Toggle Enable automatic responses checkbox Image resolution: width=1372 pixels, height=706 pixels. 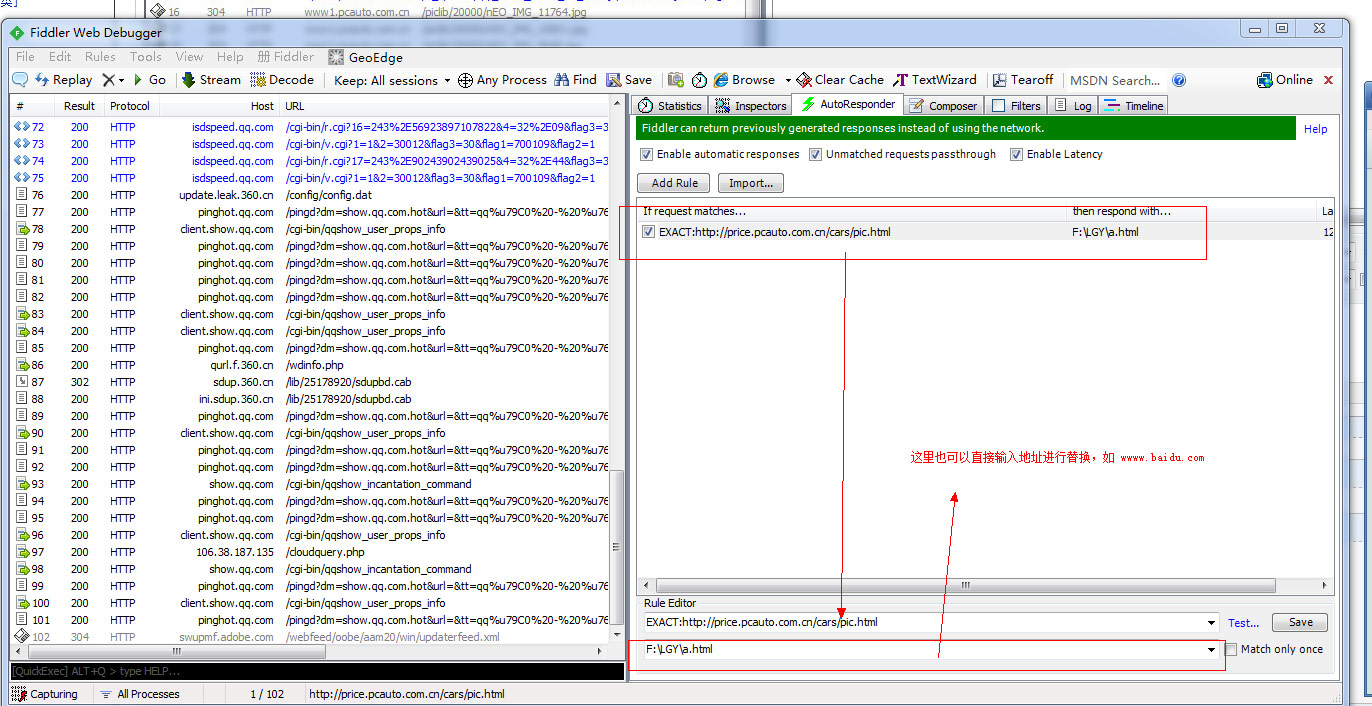646,154
